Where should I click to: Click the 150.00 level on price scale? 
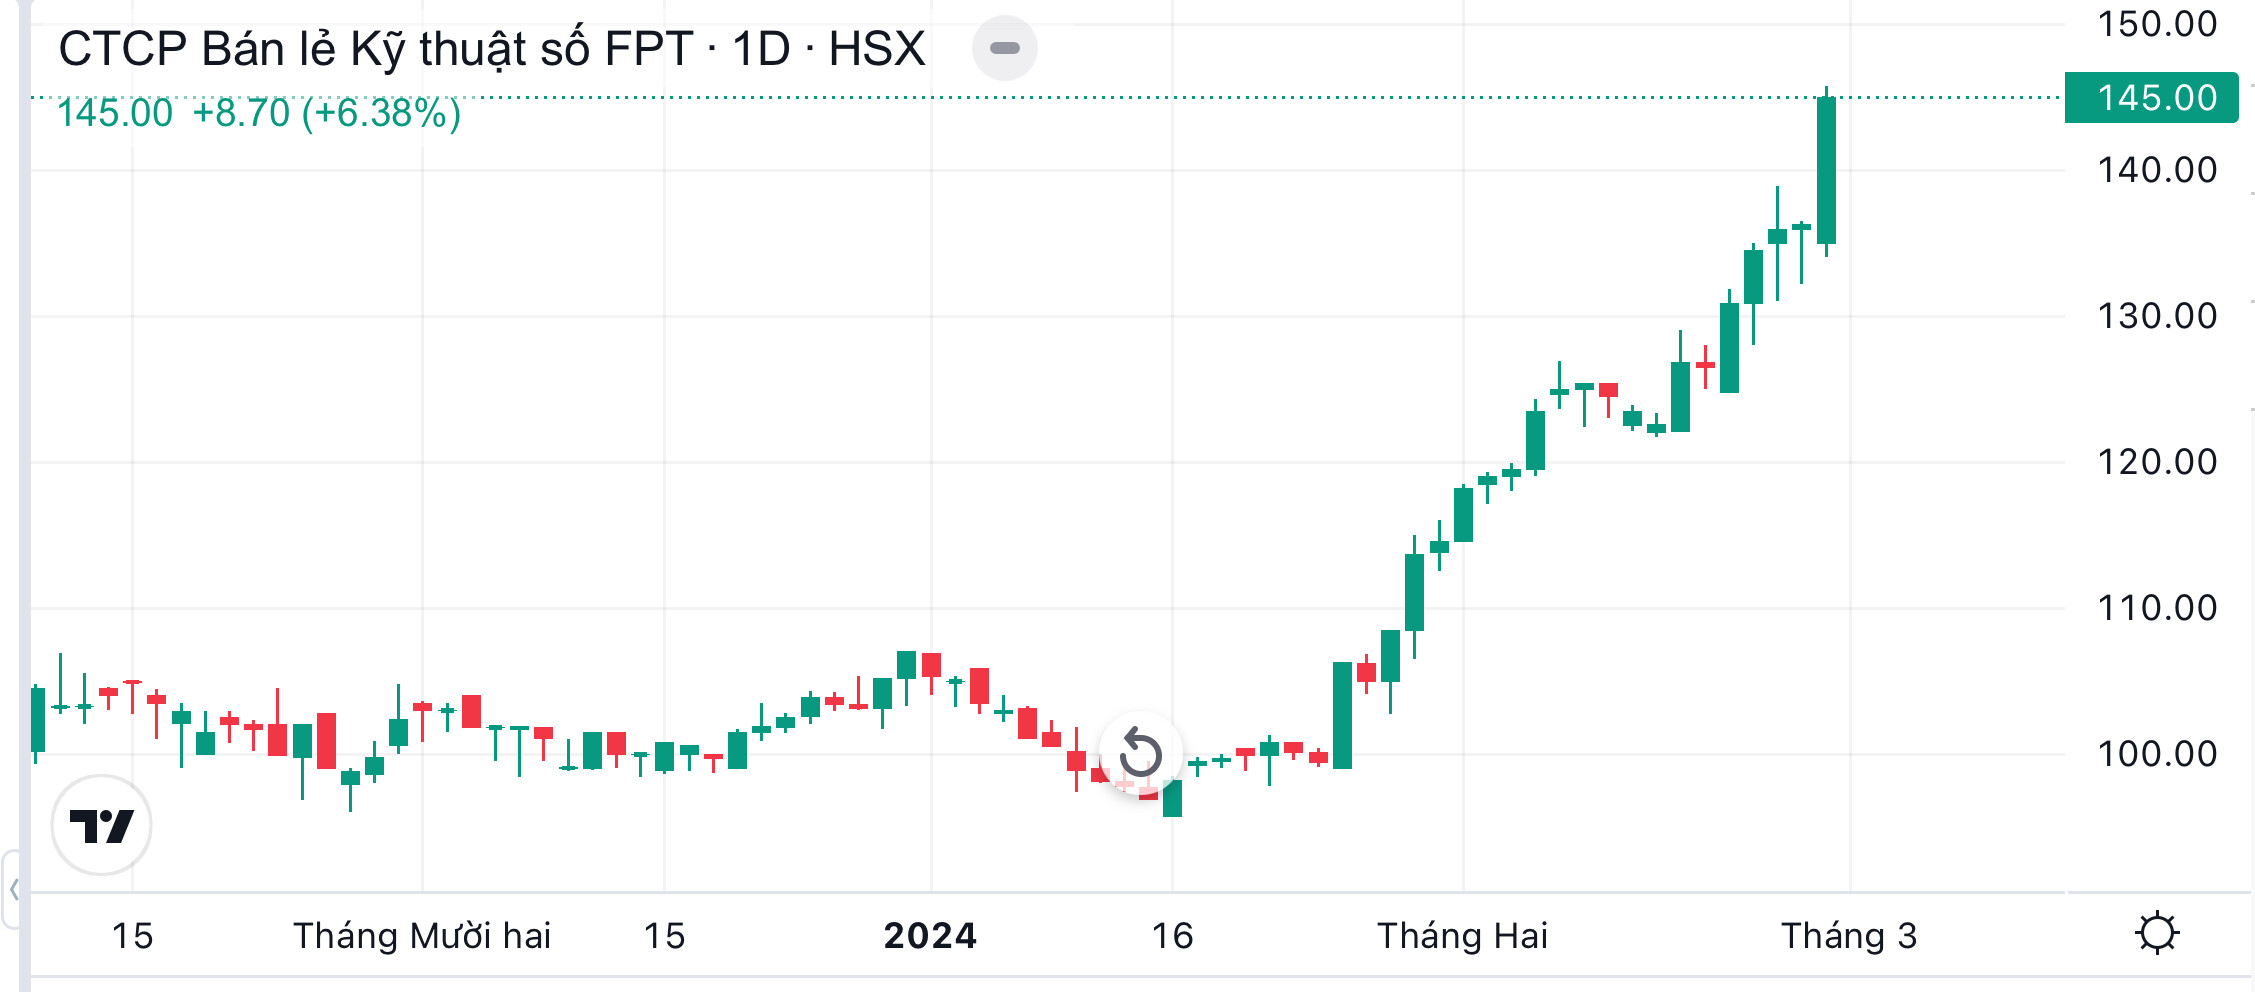[x=2157, y=24]
